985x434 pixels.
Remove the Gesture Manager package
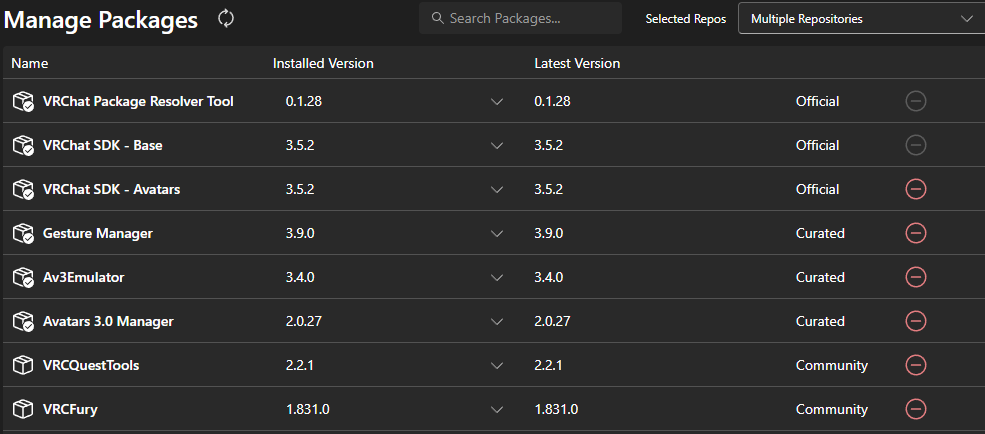point(915,233)
